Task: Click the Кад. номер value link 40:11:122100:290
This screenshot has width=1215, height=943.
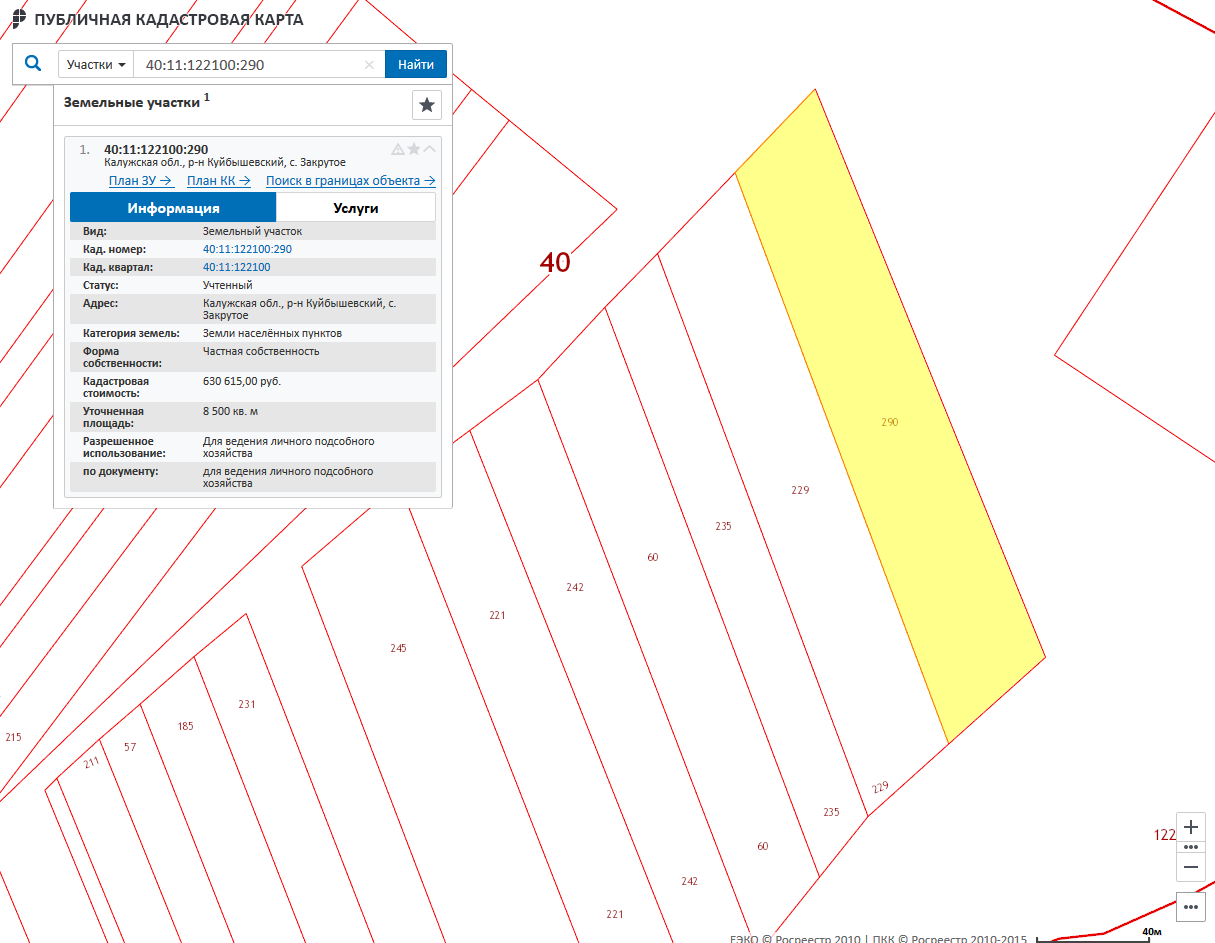Action: [x=247, y=249]
